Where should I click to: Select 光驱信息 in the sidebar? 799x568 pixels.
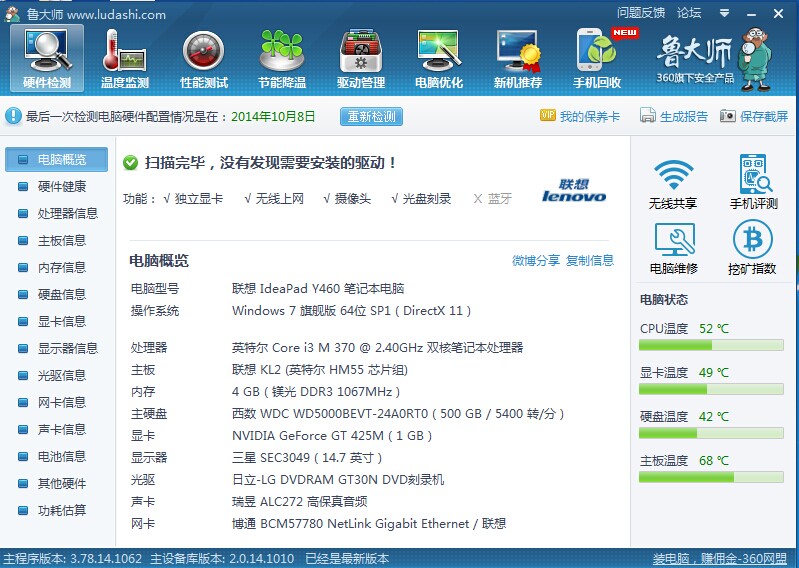coord(57,375)
